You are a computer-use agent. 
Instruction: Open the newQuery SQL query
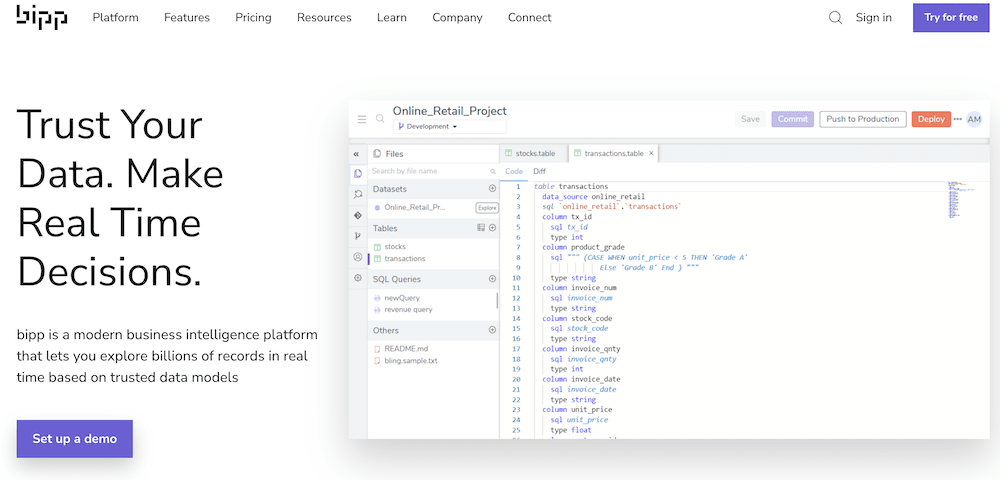click(x=402, y=298)
